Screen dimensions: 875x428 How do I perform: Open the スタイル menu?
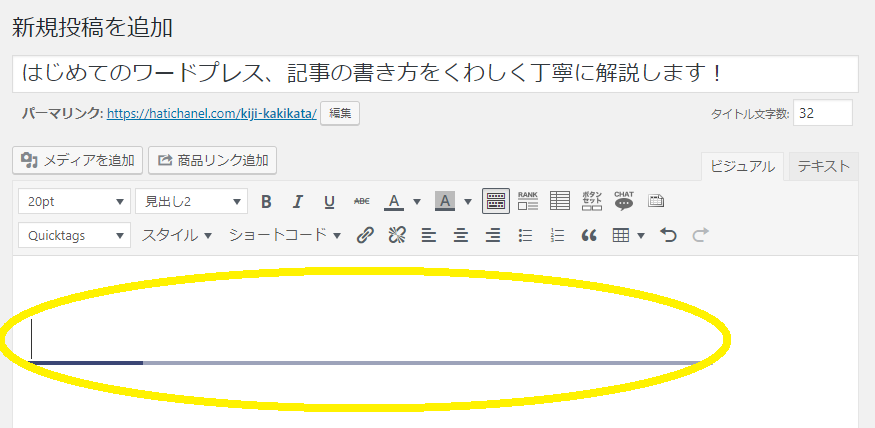[x=176, y=235]
